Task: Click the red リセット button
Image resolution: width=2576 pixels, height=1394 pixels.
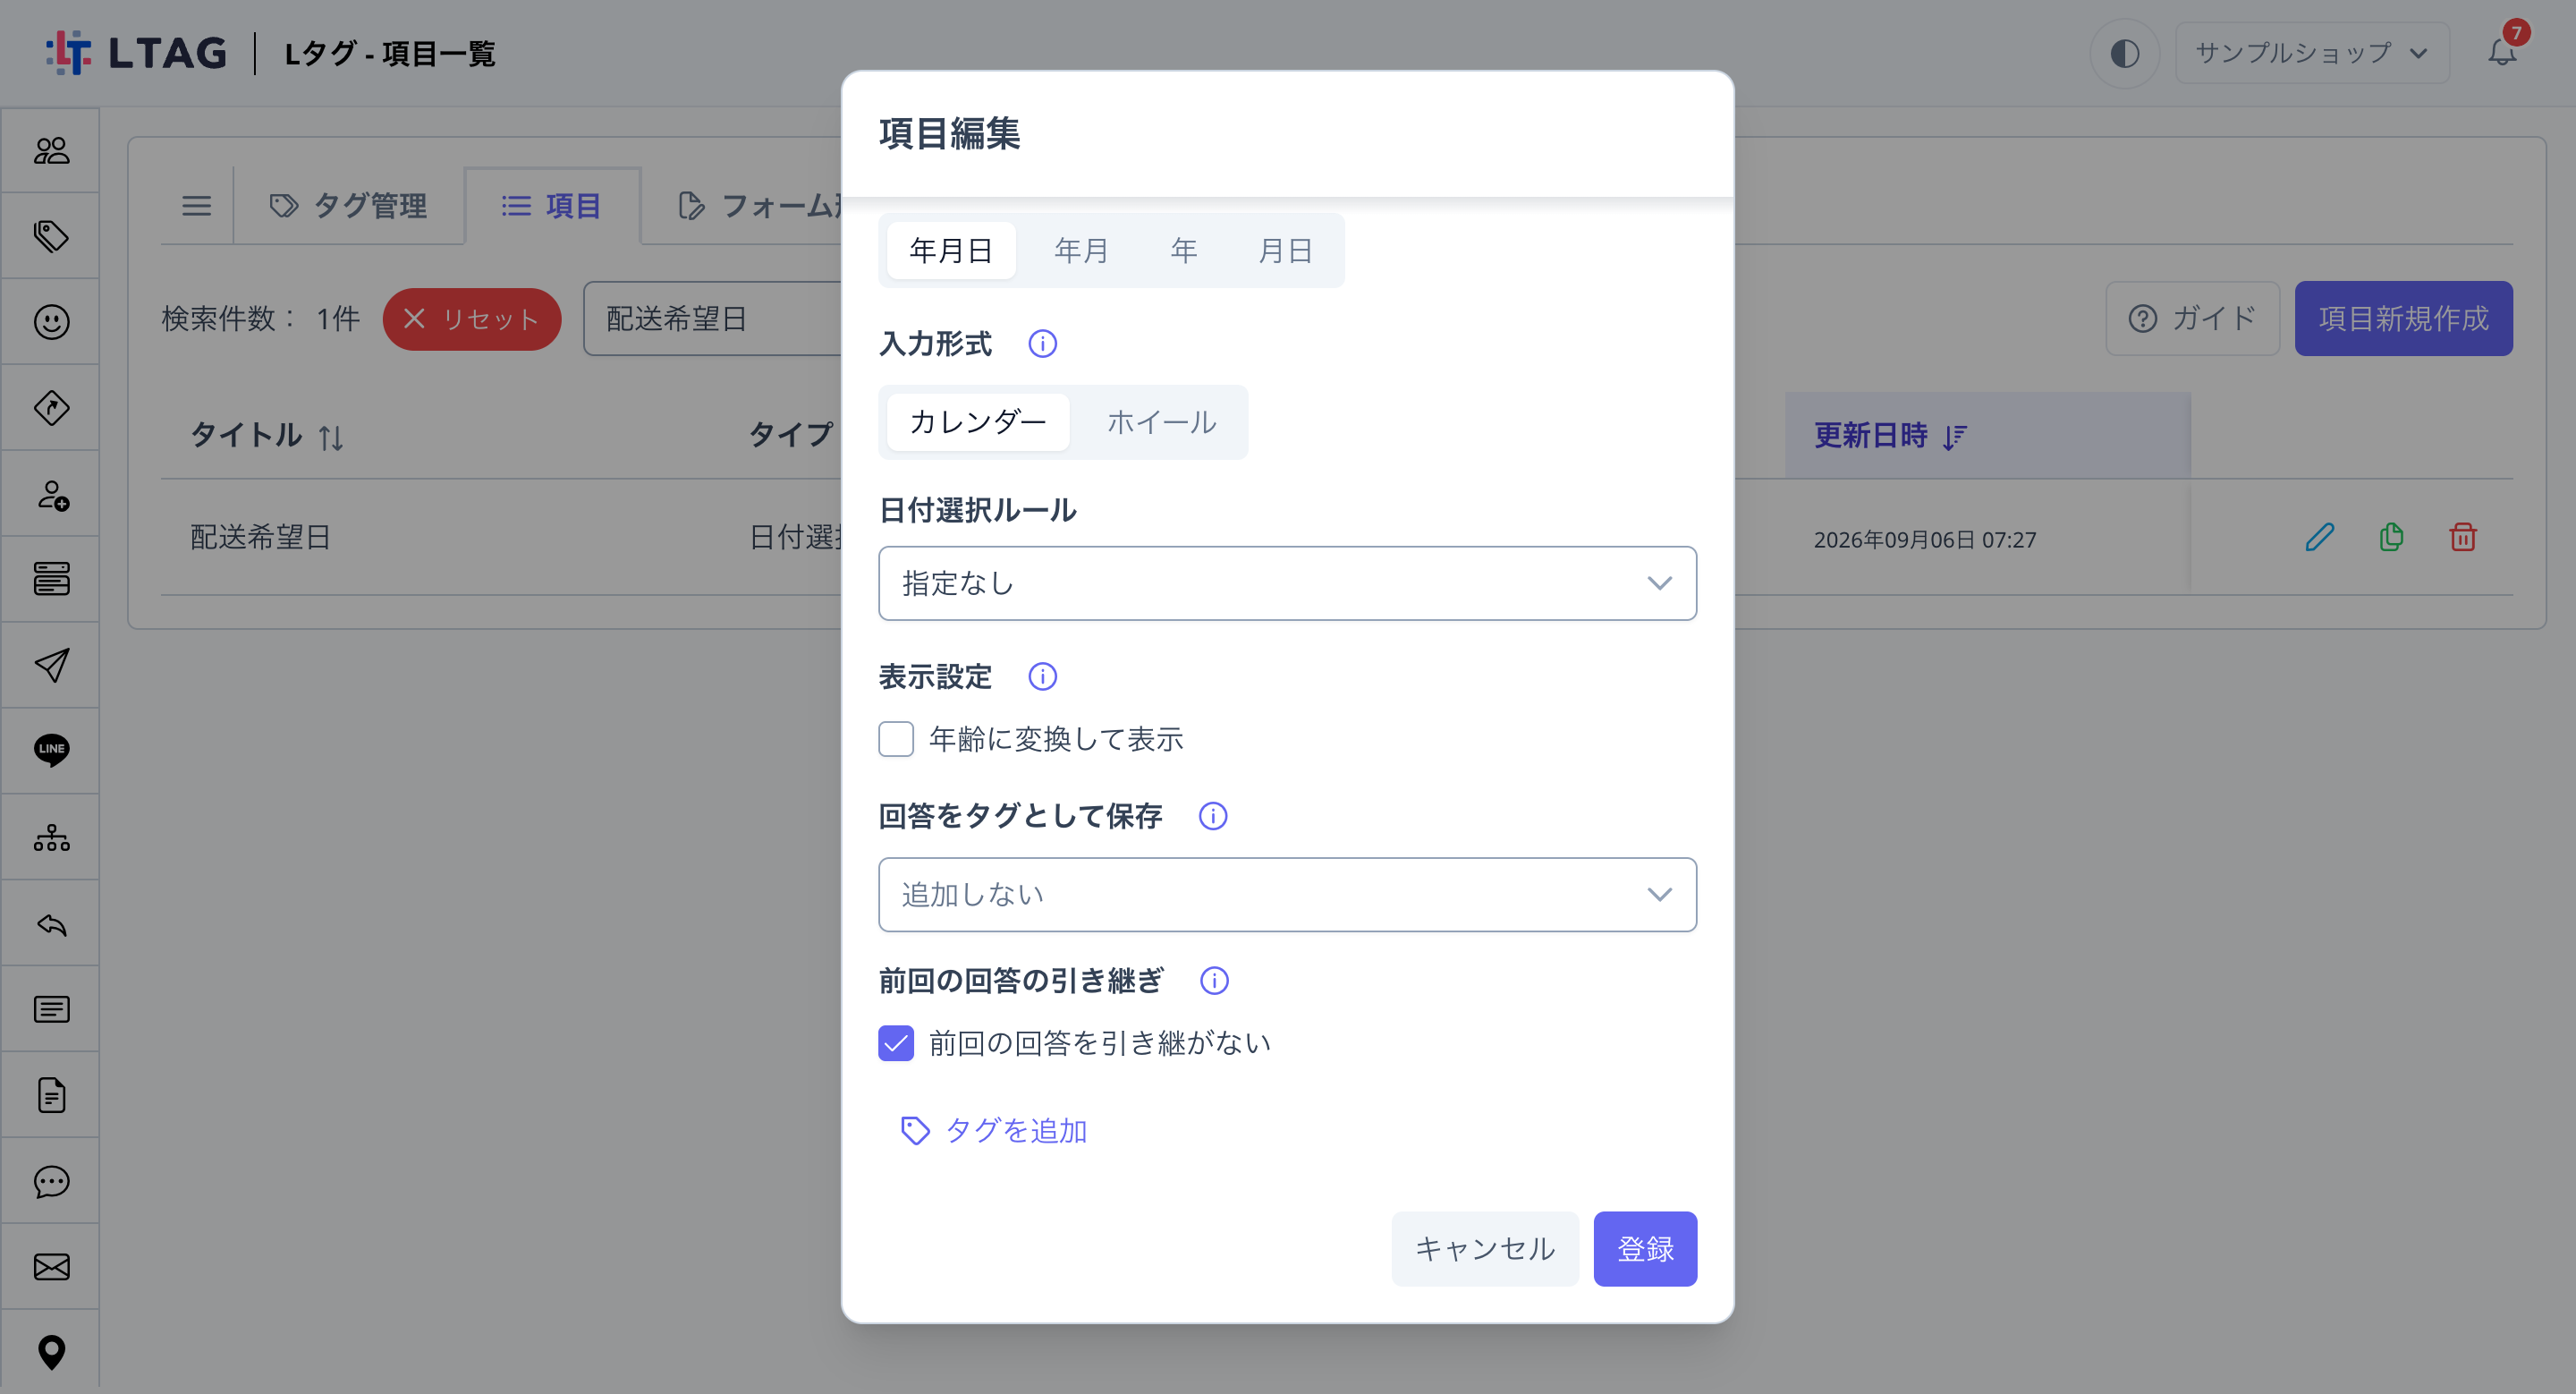Action: pyautogui.click(x=471, y=319)
